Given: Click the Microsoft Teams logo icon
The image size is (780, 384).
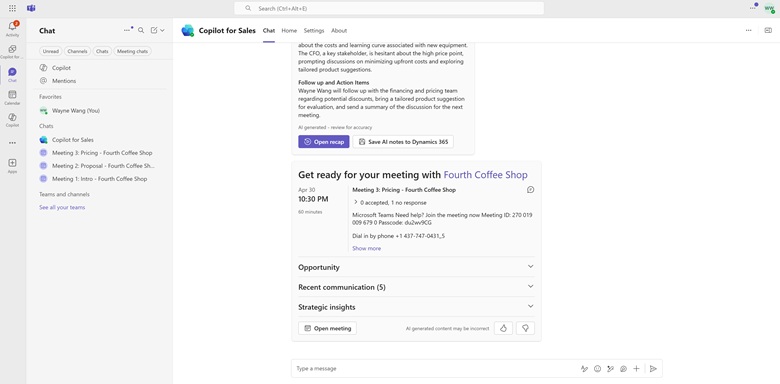Looking at the screenshot, I should (31, 8).
